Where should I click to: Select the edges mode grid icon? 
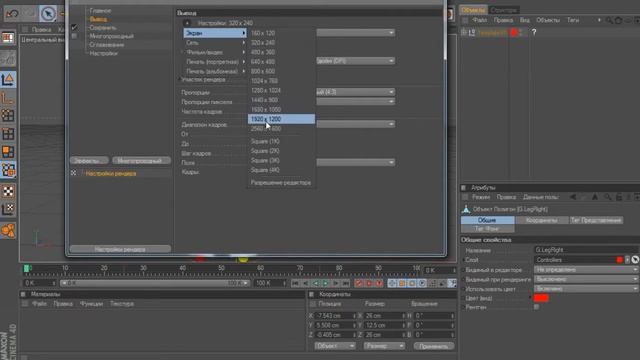tap(8, 133)
